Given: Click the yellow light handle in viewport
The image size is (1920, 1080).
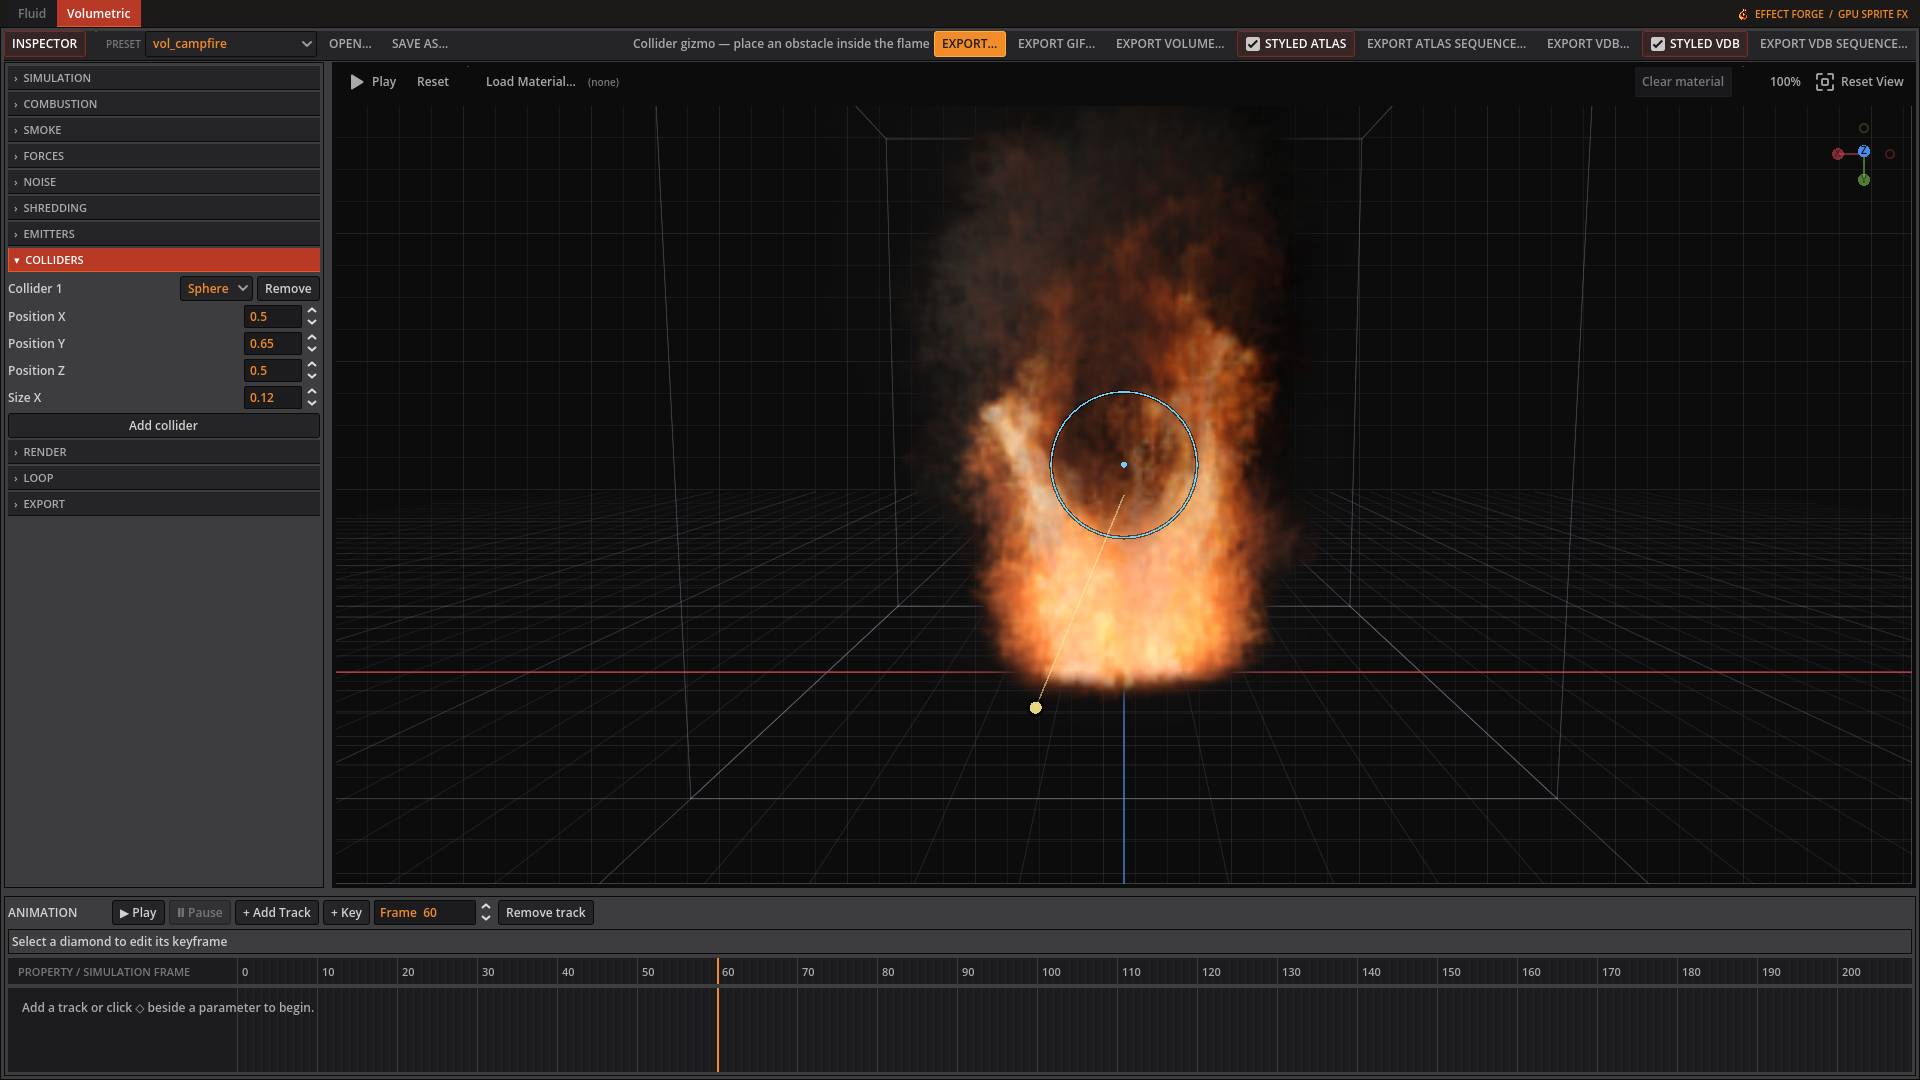Looking at the screenshot, I should click(1036, 708).
